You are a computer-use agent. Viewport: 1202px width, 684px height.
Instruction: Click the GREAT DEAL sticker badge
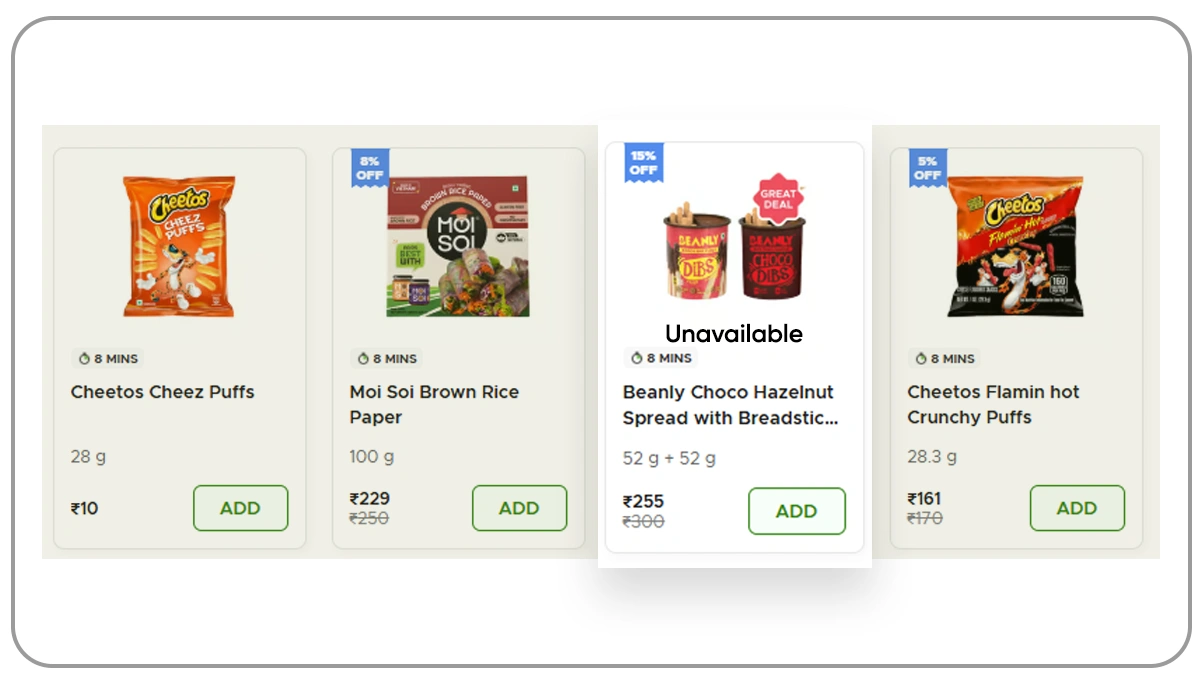(x=778, y=198)
